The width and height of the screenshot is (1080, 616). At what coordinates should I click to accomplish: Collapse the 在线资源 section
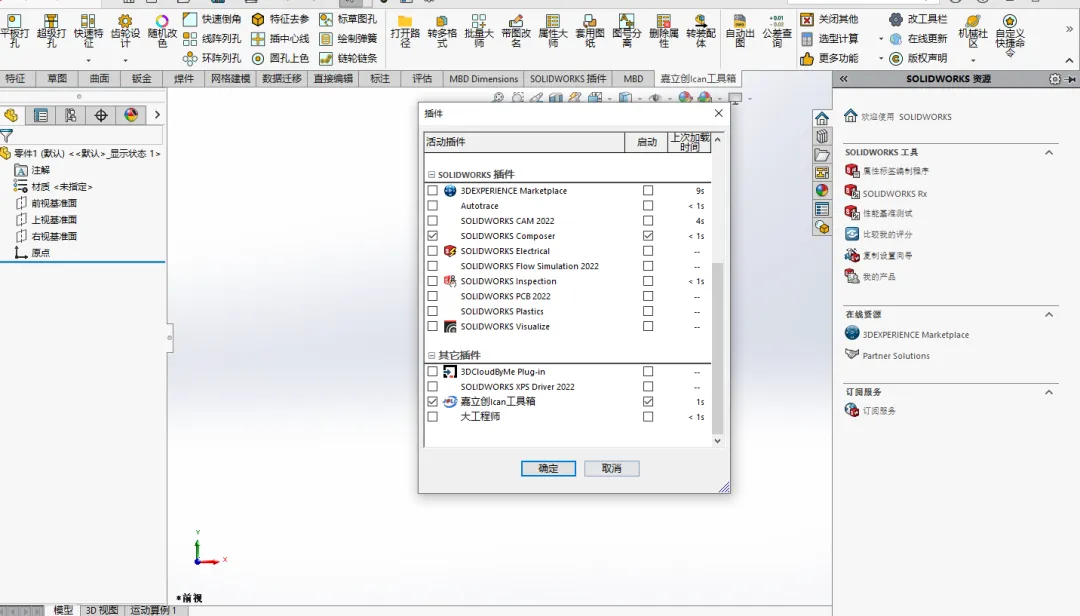1048,314
